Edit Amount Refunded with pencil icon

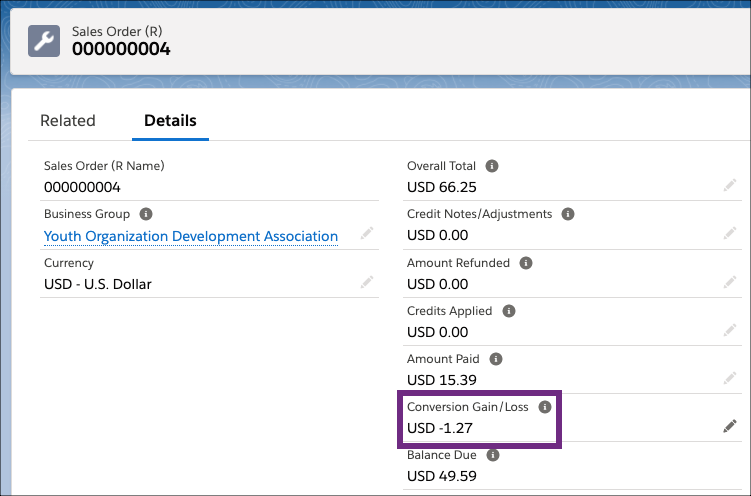click(x=730, y=282)
